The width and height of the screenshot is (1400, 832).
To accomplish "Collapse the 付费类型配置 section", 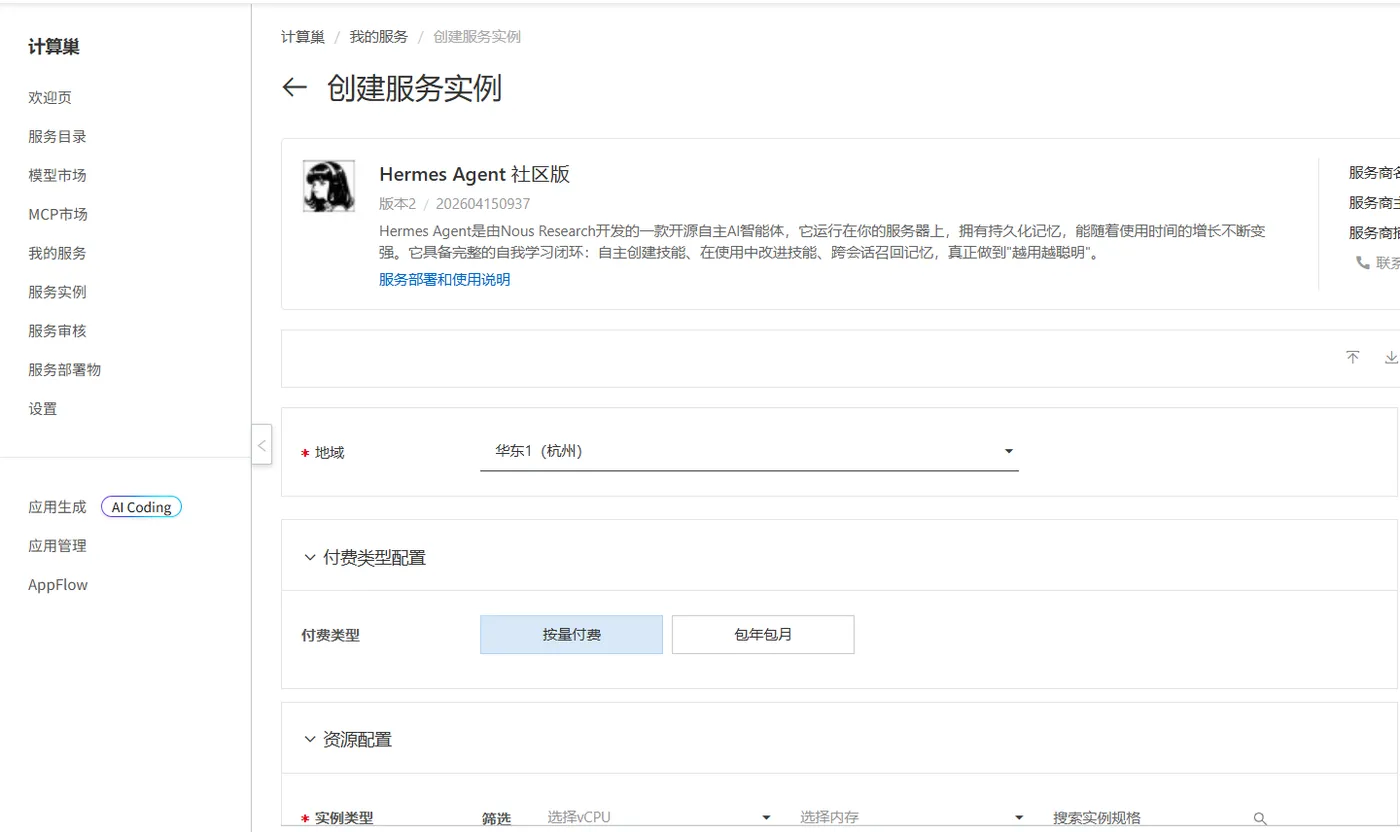I will [x=310, y=558].
